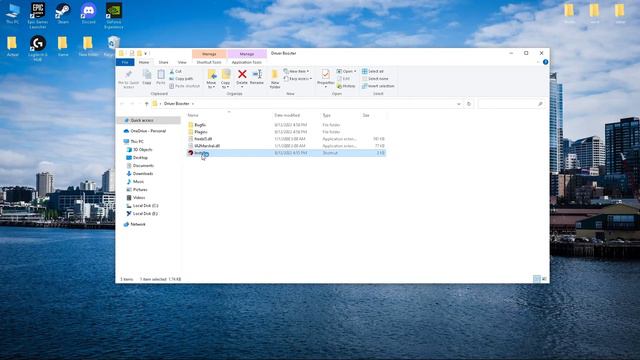Collapse the ribbon with chevron
The image size is (640, 360).
(538, 62)
